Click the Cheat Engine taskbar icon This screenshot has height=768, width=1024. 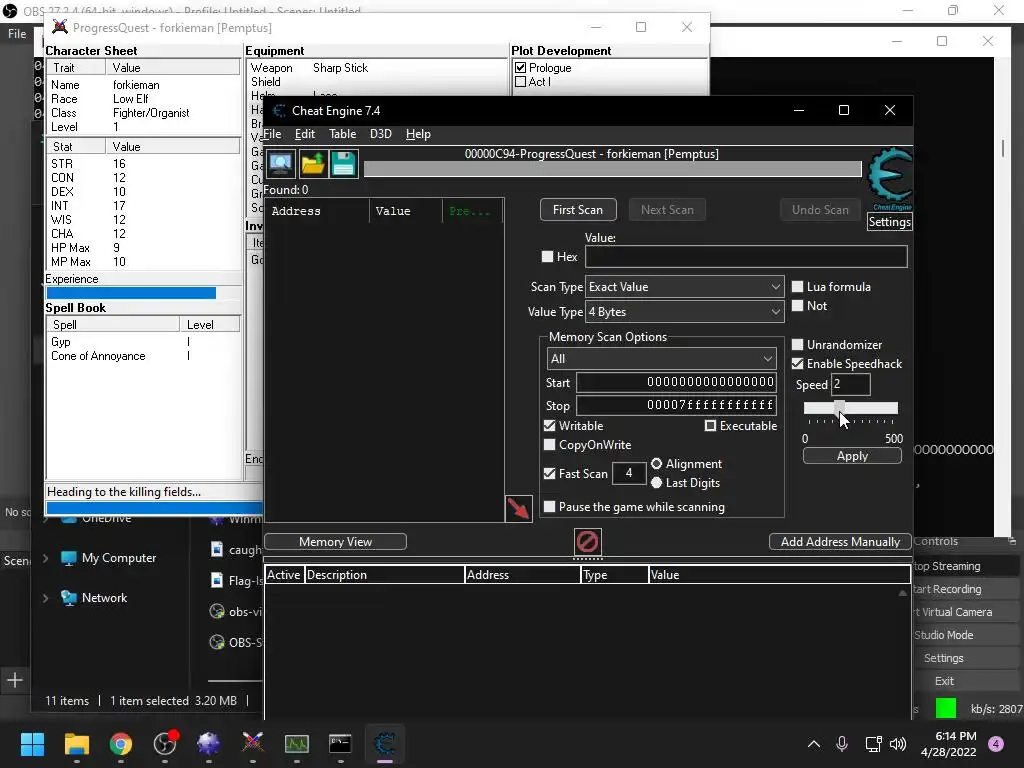point(385,743)
